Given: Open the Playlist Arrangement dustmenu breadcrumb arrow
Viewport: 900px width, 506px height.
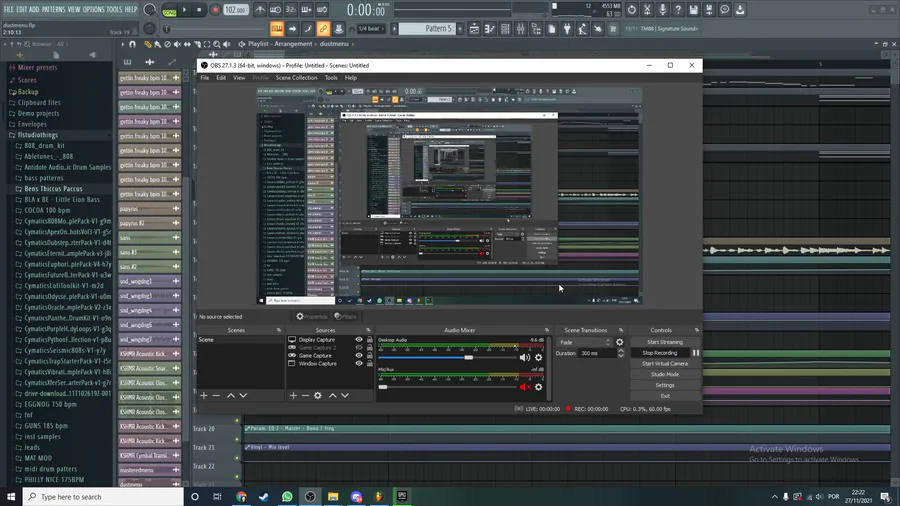Looking at the screenshot, I should (x=352, y=44).
